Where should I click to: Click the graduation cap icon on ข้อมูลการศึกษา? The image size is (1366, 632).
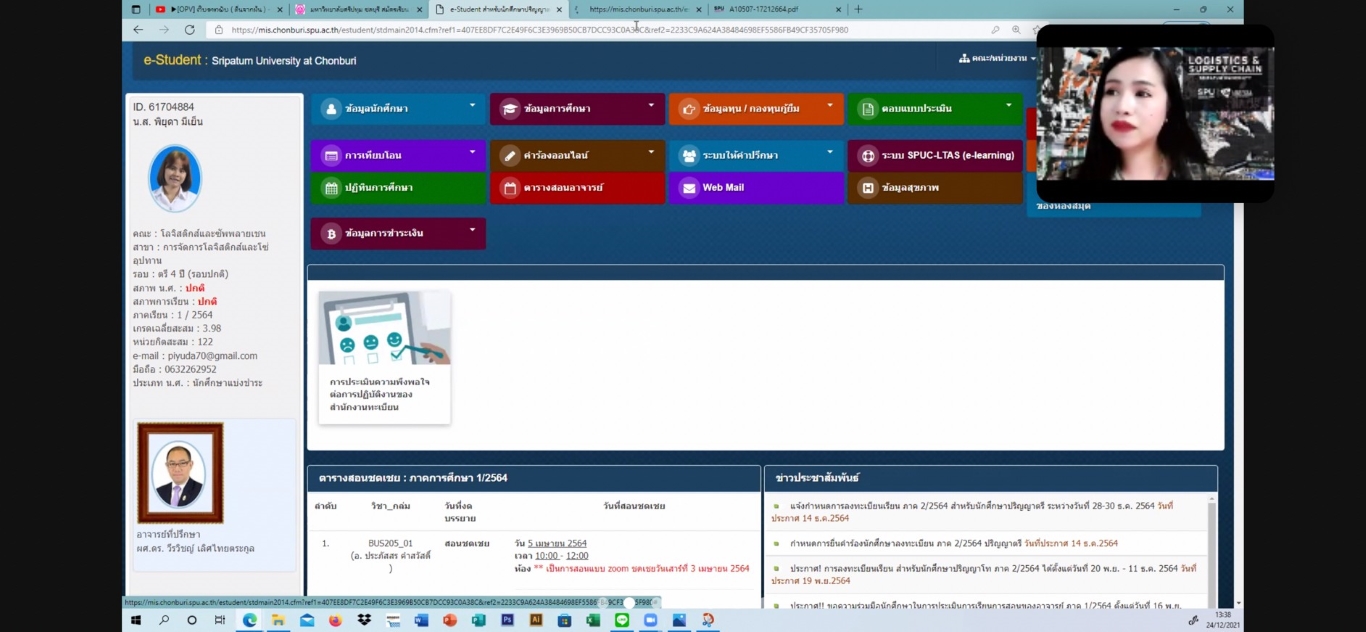coord(510,109)
